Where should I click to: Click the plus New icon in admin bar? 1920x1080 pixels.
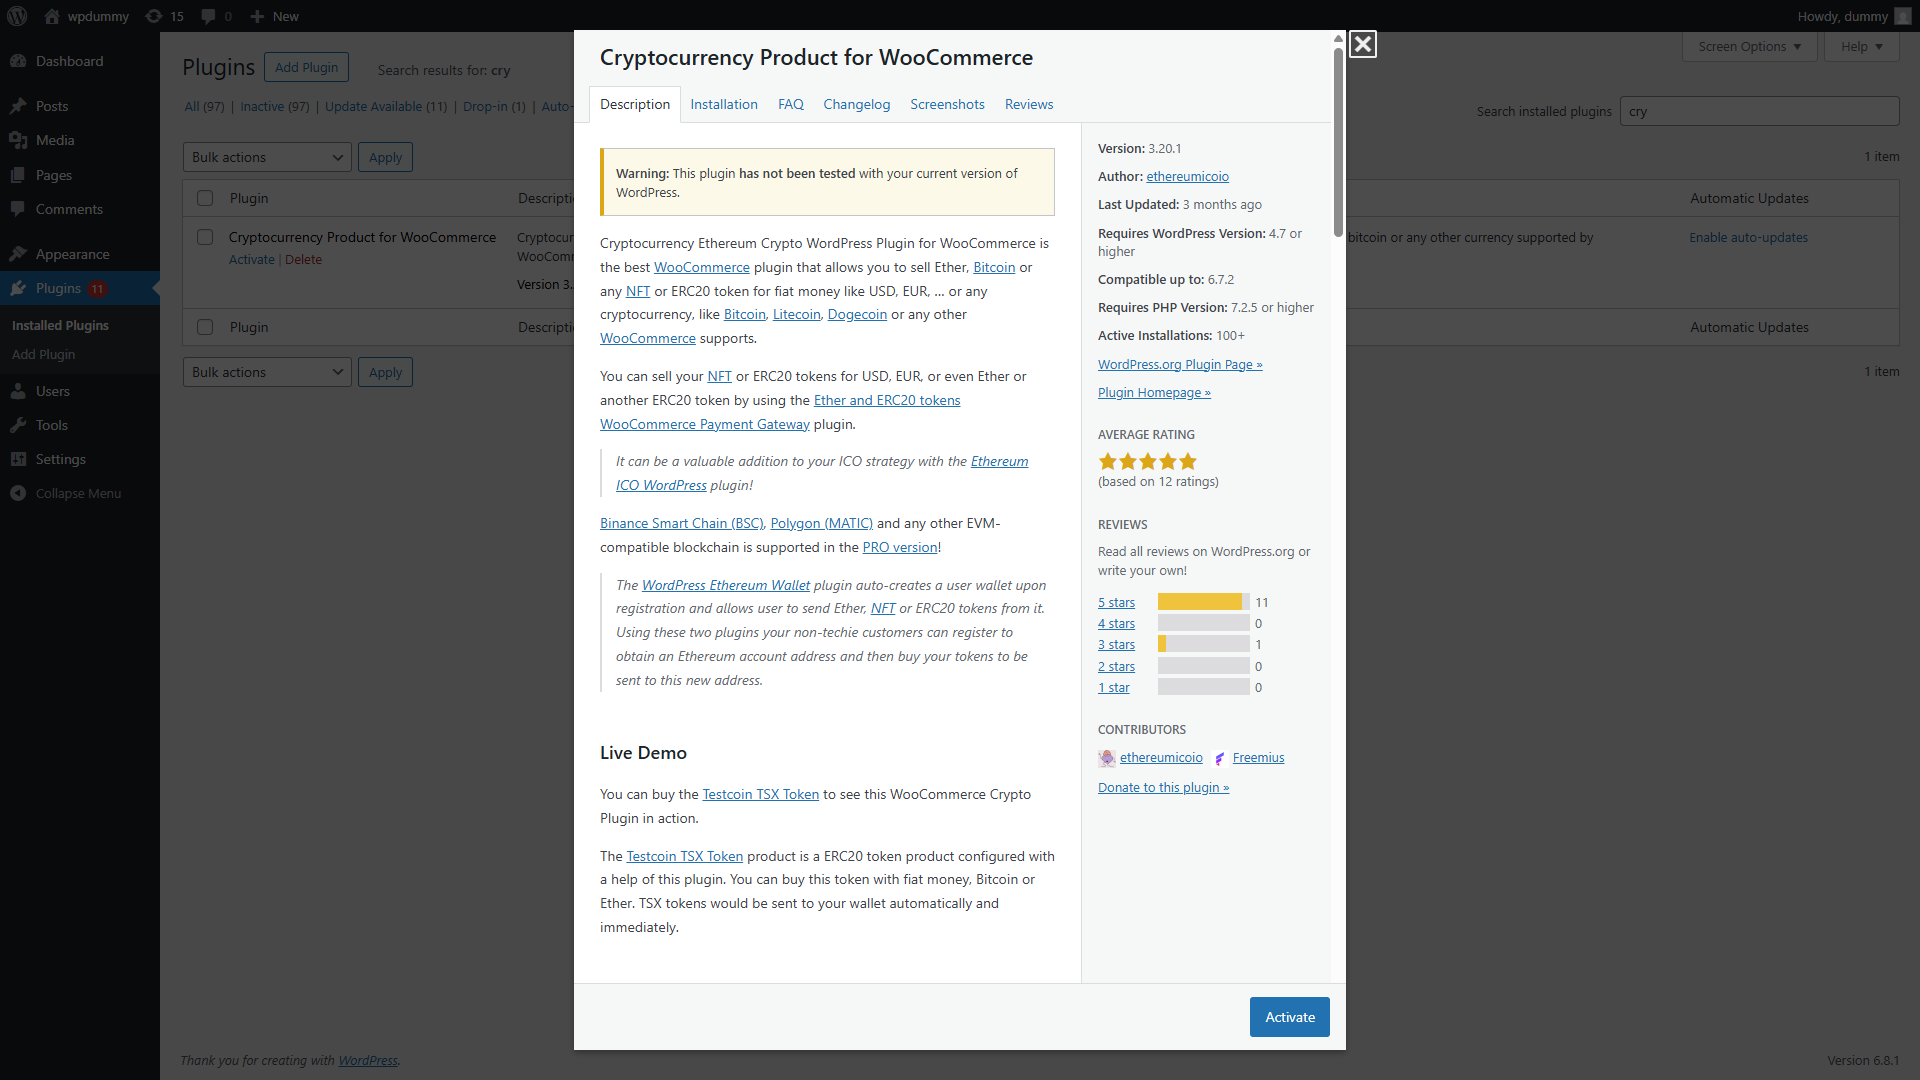tap(257, 16)
